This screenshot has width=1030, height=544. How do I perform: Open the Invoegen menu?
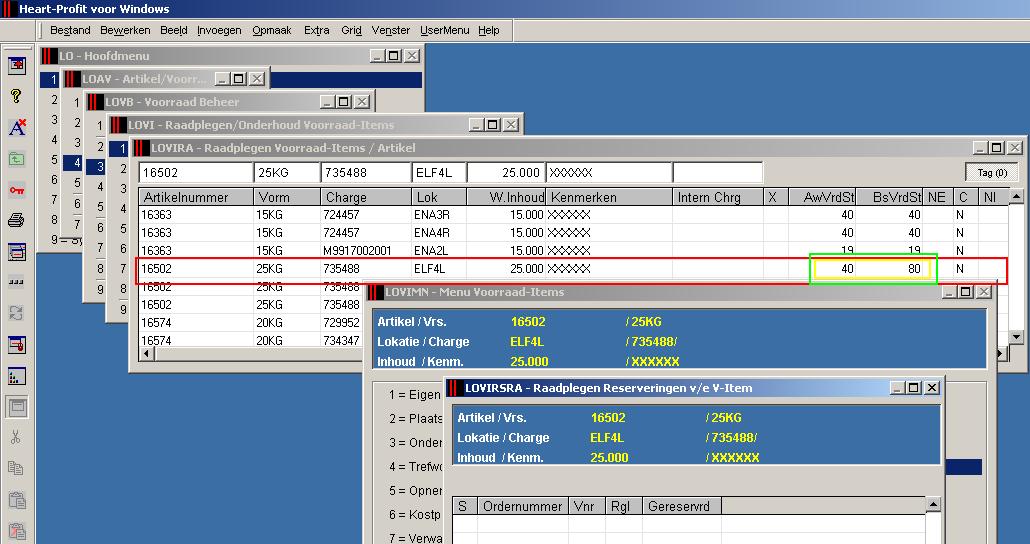pos(219,30)
